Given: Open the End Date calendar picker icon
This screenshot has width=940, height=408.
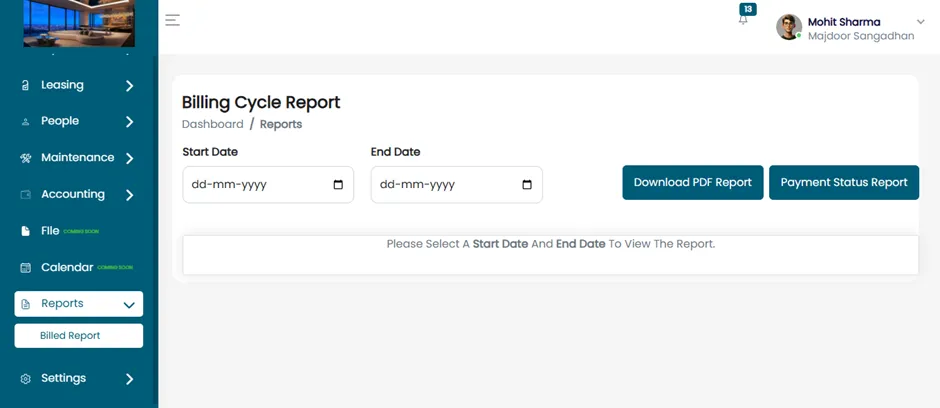Looking at the screenshot, I should (527, 185).
